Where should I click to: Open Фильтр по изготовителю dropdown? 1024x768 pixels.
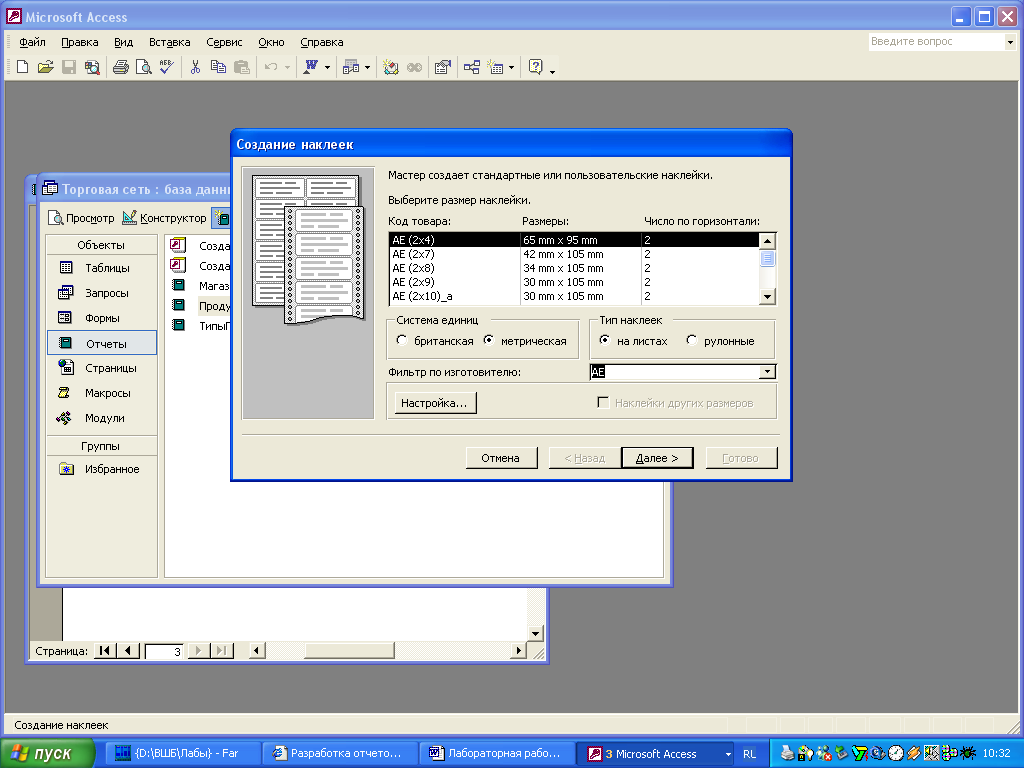click(x=767, y=372)
